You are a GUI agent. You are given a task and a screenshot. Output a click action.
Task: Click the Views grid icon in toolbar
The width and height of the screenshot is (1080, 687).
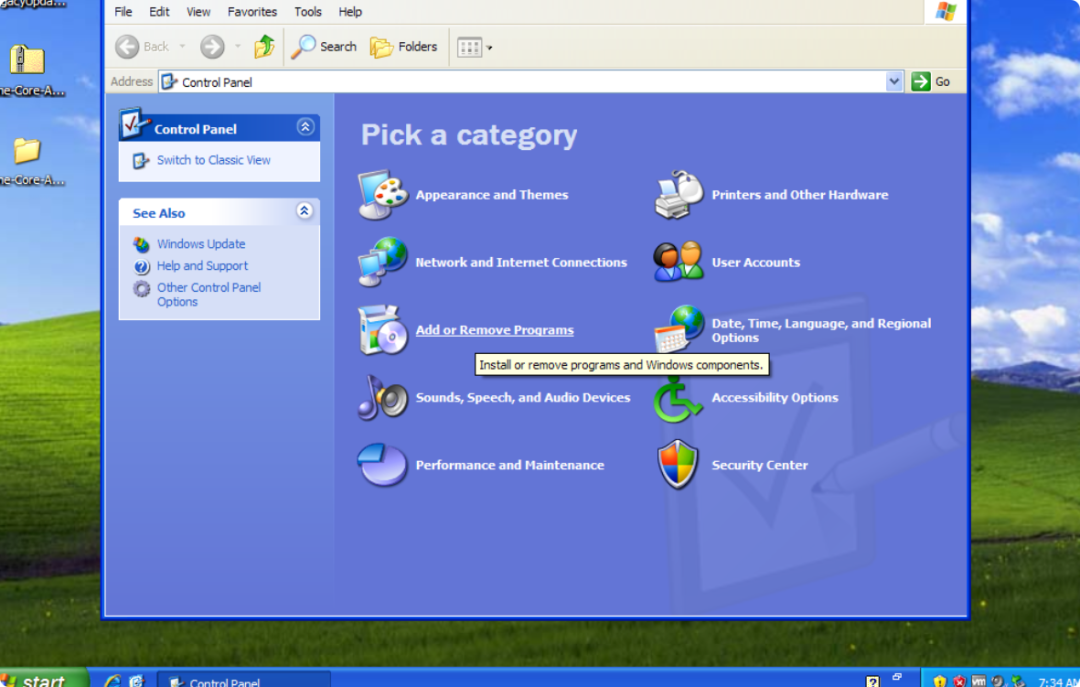470,48
